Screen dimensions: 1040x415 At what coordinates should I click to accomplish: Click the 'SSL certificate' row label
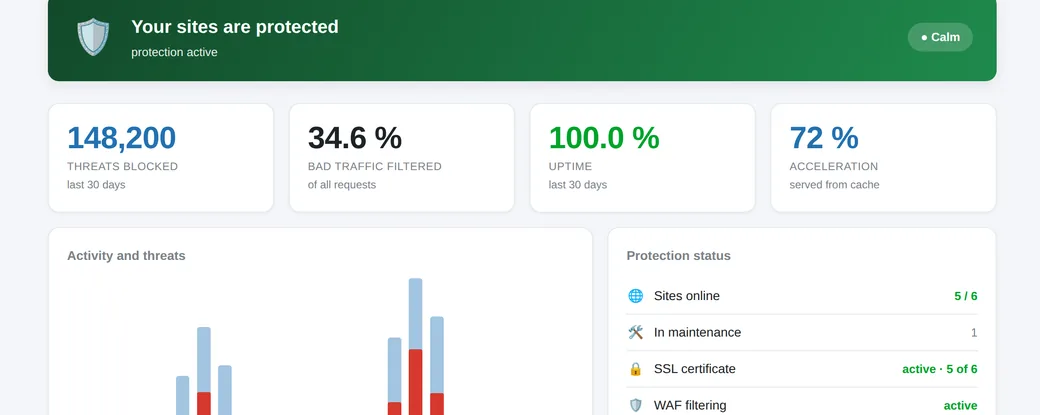(694, 369)
